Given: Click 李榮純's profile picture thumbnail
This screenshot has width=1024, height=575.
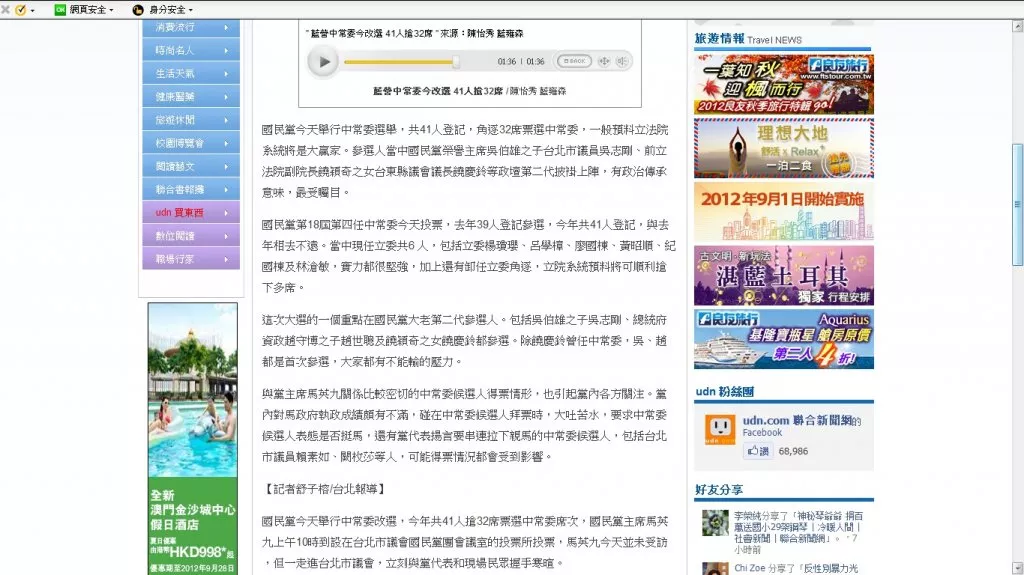Looking at the screenshot, I should [715, 523].
